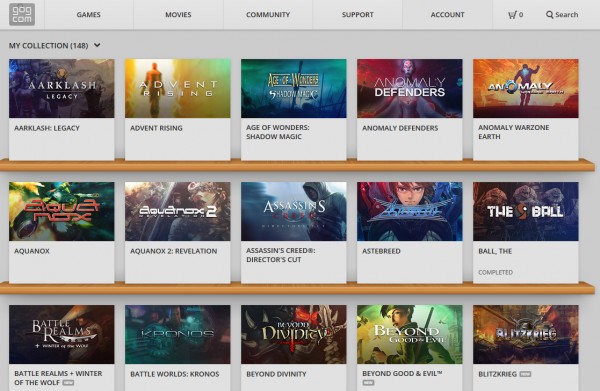600x391 pixels.
Task: Open the Beyond Good & Evil cover art
Action: (409, 334)
